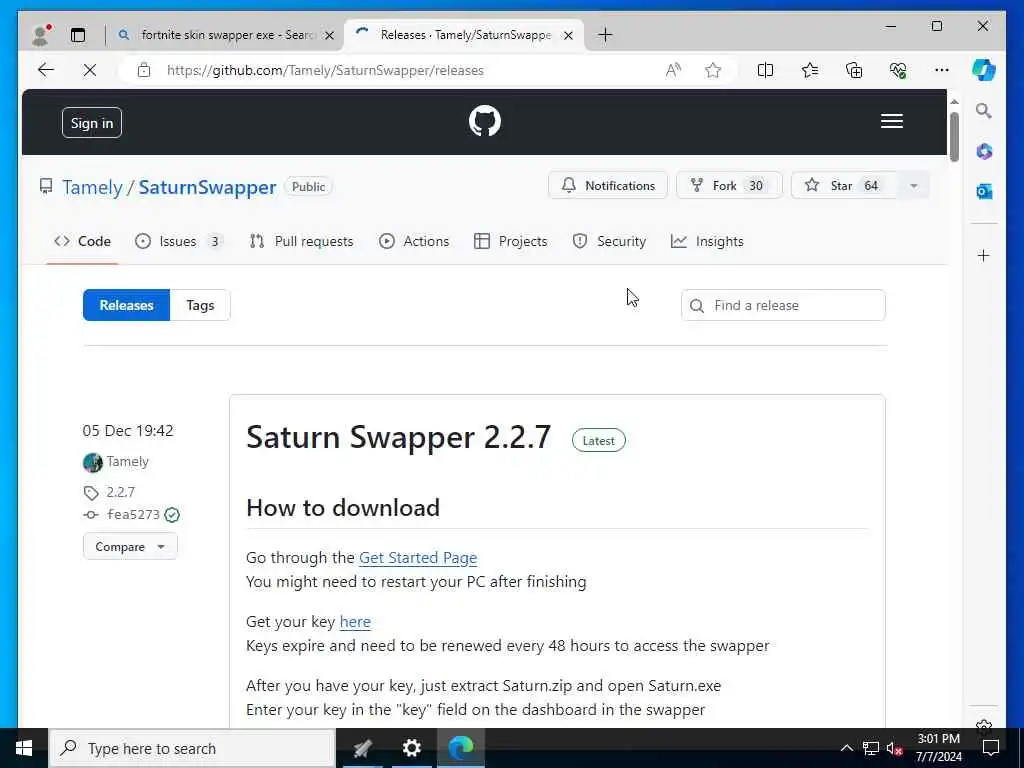Open the Issues tab
Viewport: 1024px width, 768px height.
click(179, 242)
